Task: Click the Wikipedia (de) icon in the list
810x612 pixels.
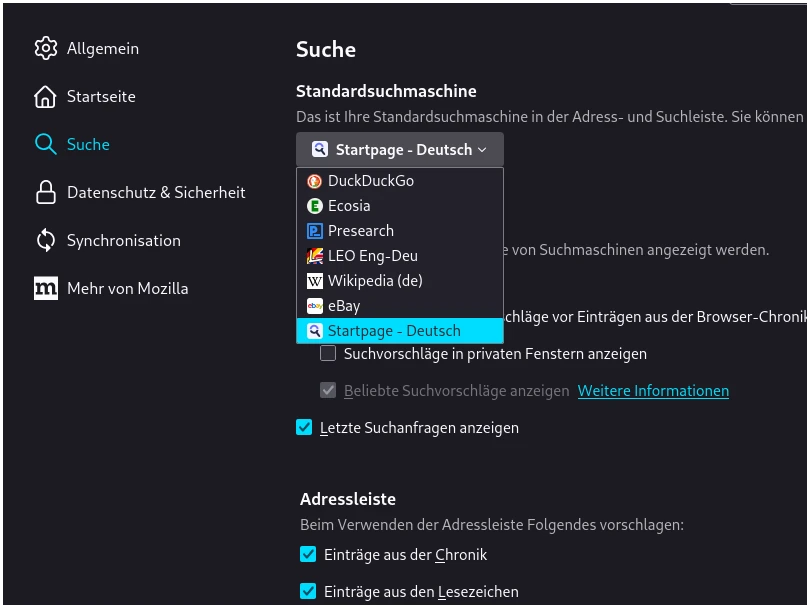Action: (315, 281)
